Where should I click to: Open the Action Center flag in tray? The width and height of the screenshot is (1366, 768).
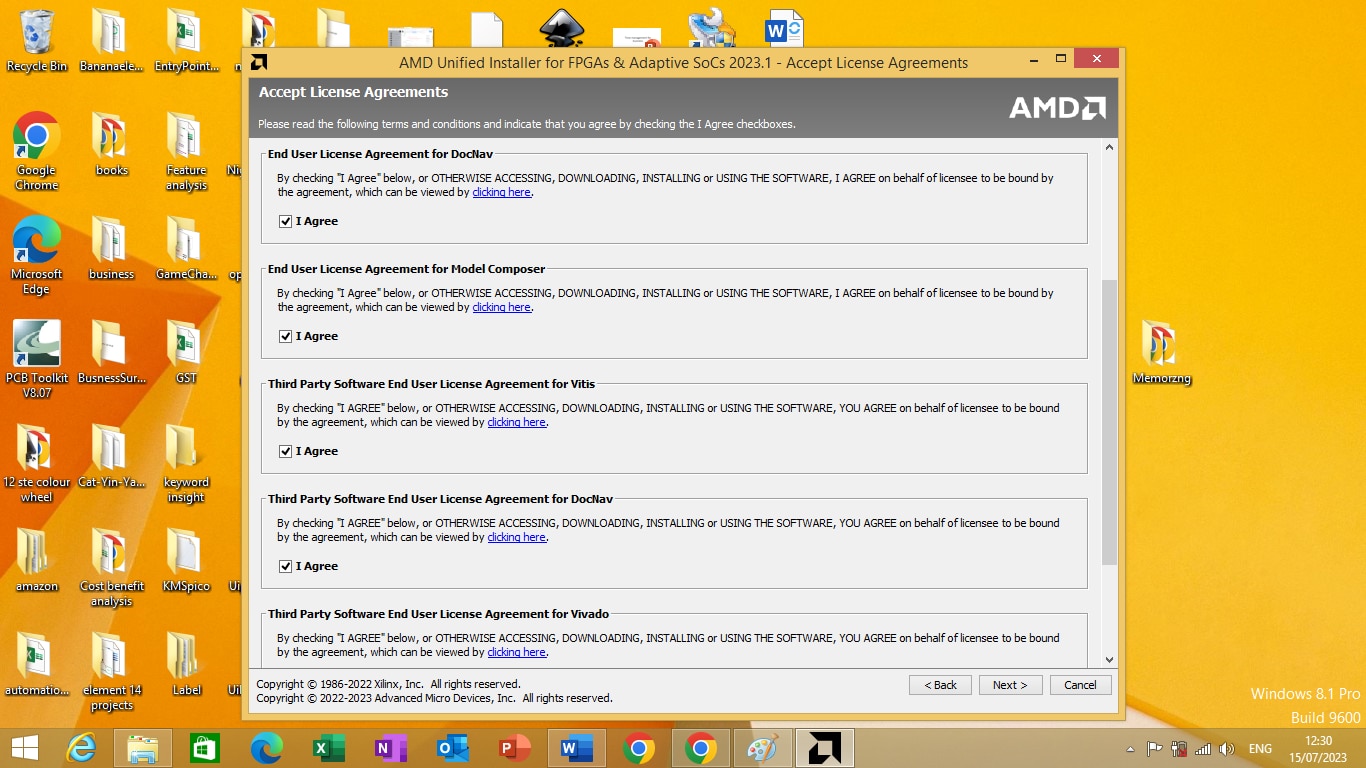coord(1155,748)
